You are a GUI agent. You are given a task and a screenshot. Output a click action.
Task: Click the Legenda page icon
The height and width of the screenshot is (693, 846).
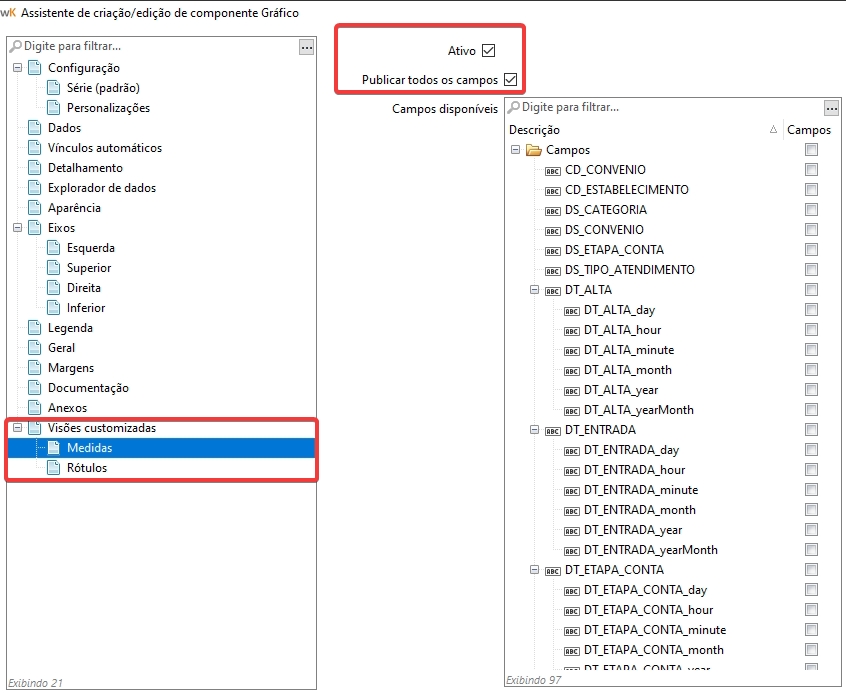(35, 328)
